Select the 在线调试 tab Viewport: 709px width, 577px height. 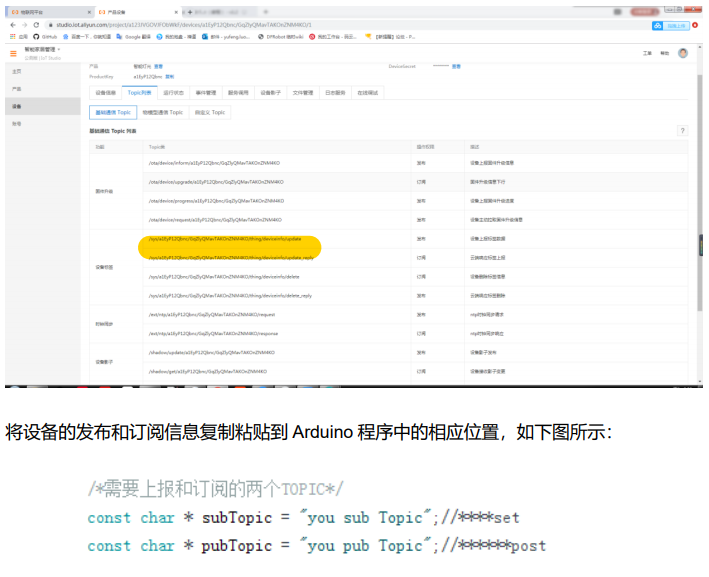click(368, 92)
